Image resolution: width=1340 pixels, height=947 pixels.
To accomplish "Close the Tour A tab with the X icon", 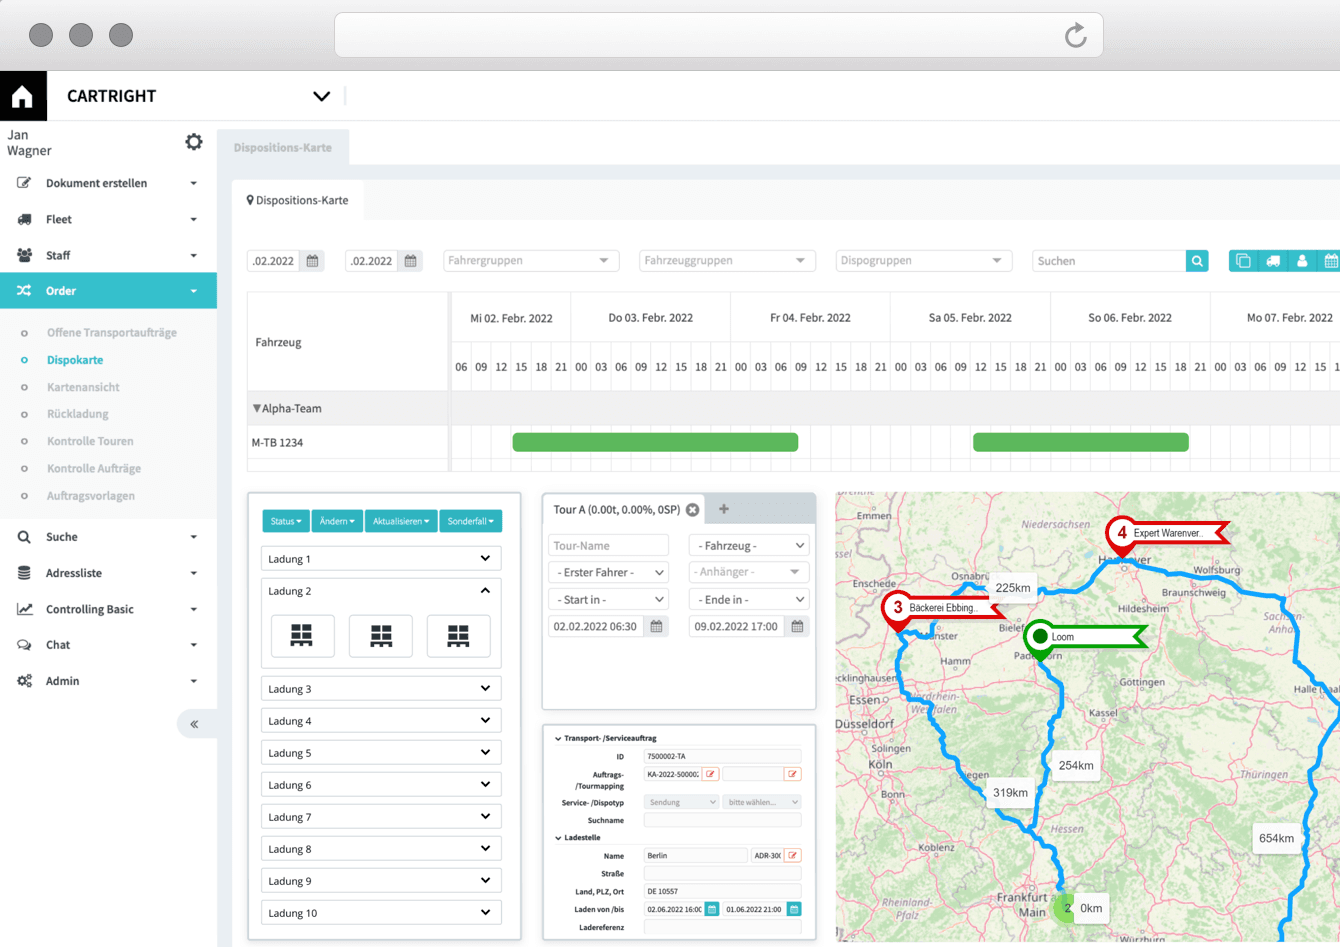I will 692,510.
